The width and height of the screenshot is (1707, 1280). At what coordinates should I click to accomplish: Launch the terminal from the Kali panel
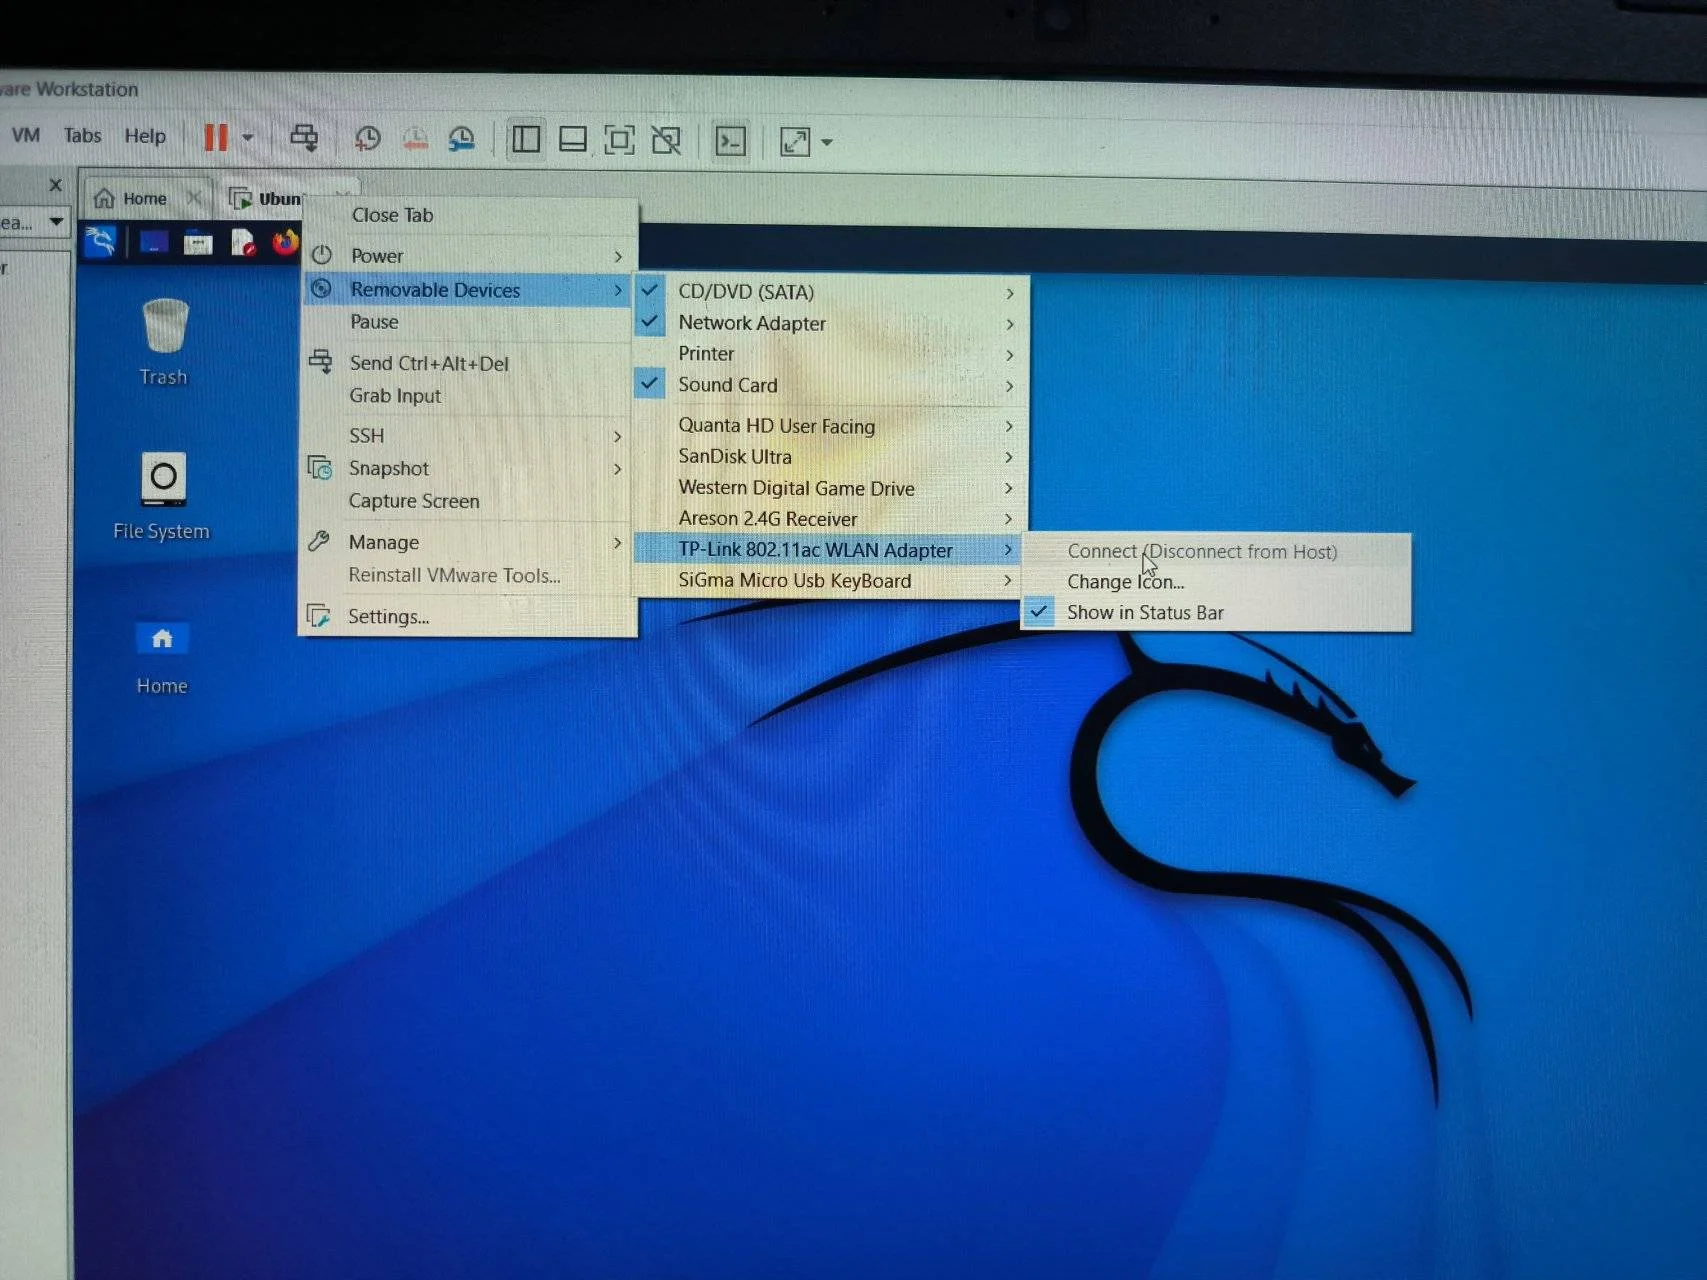153,243
